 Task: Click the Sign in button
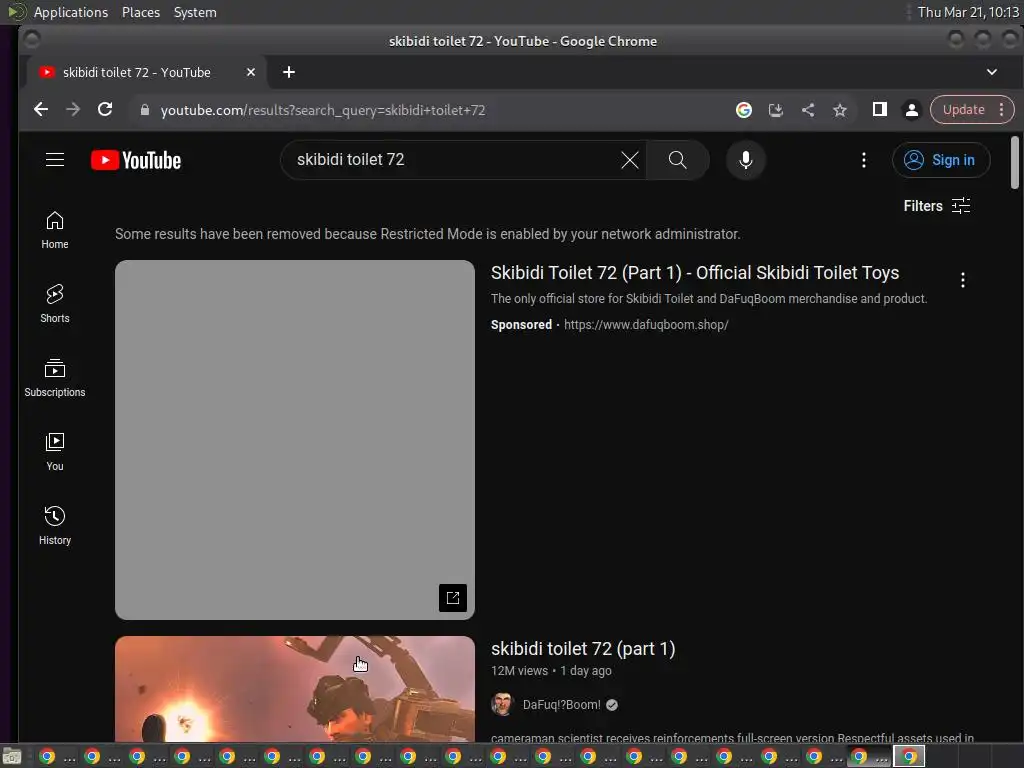[x=941, y=160]
